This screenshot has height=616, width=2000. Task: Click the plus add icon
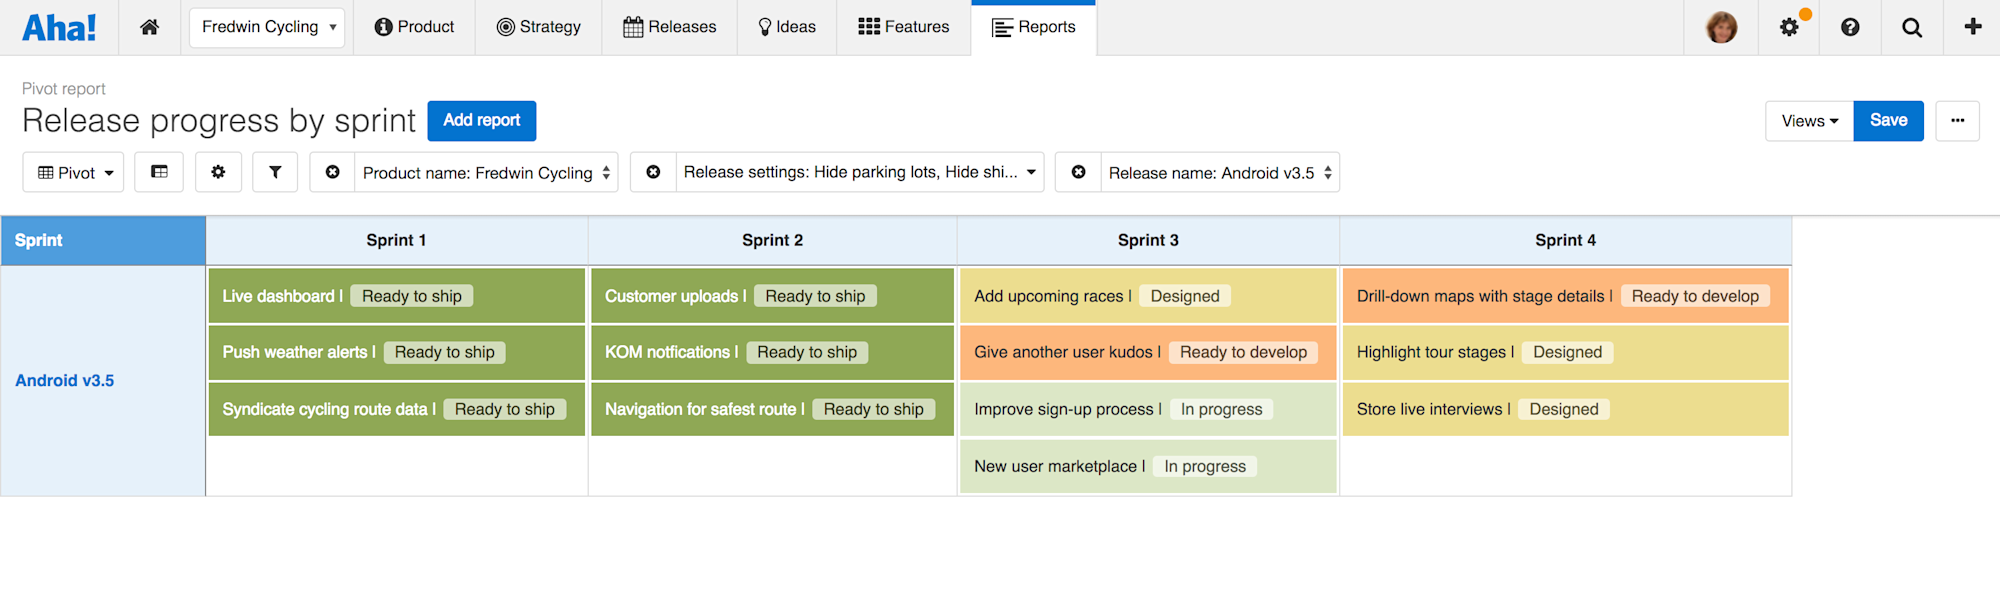coord(1972,27)
